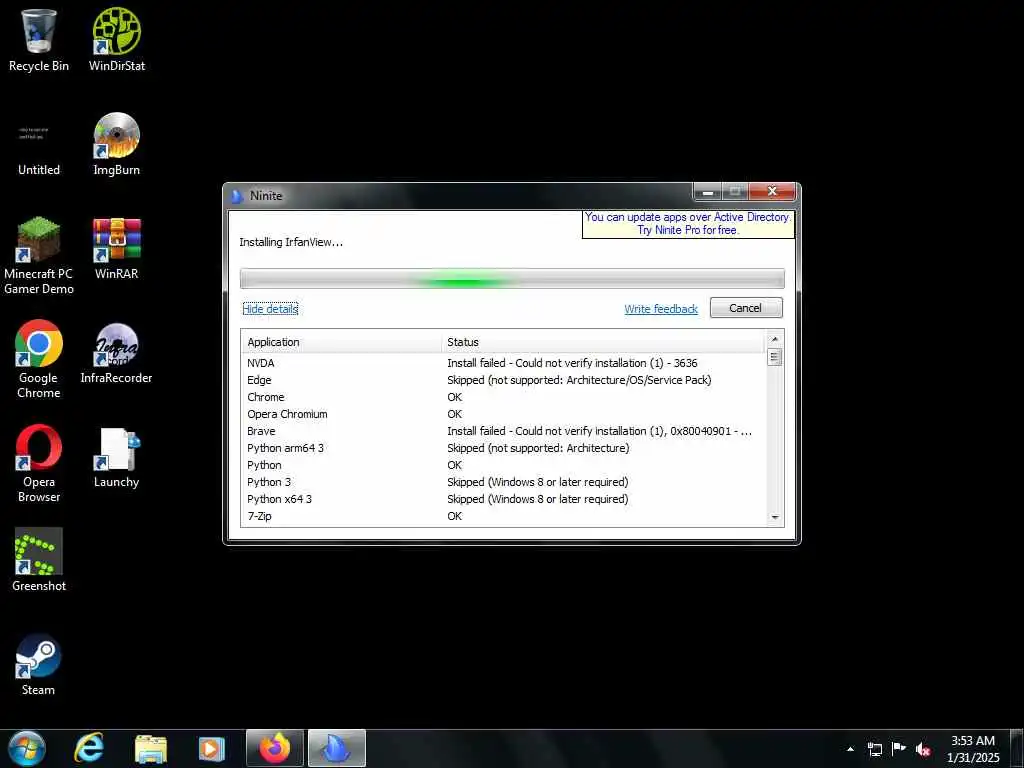The image size is (1024, 768).
Task: Select the Python x64 3 row
Action: click(504, 498)
